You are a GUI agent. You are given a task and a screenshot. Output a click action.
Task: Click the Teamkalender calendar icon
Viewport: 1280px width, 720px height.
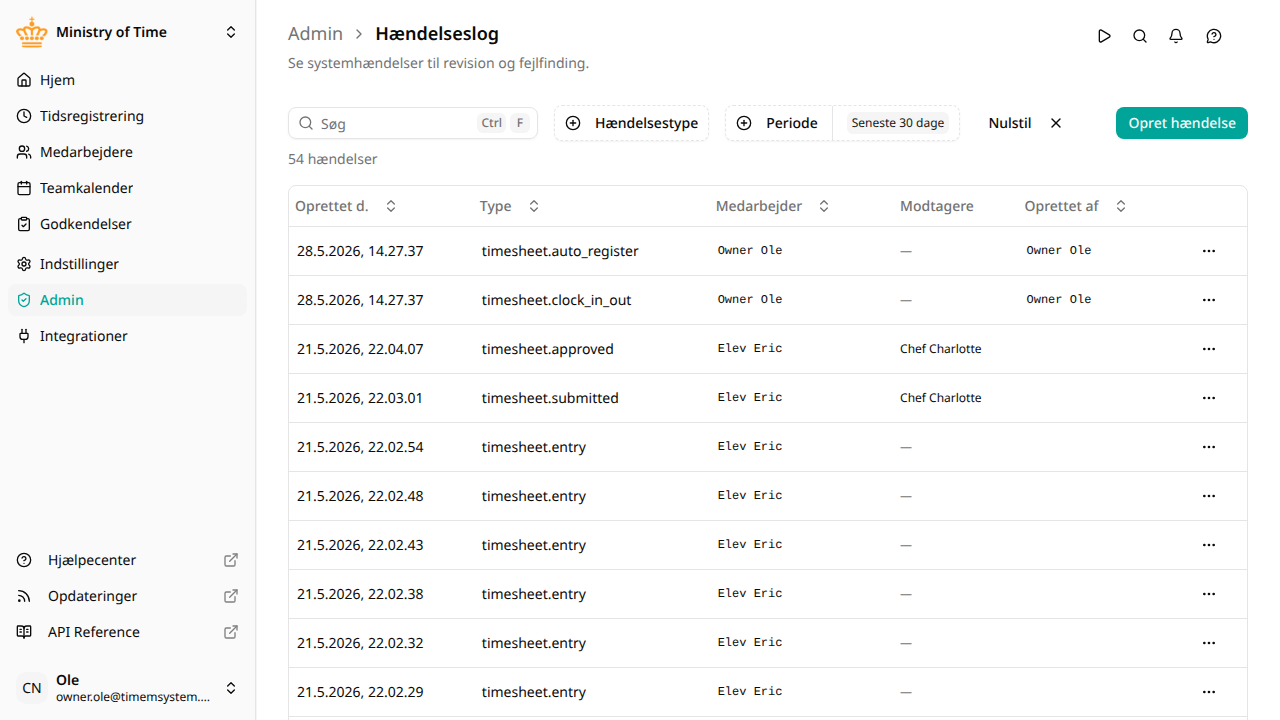coord(24,188)
